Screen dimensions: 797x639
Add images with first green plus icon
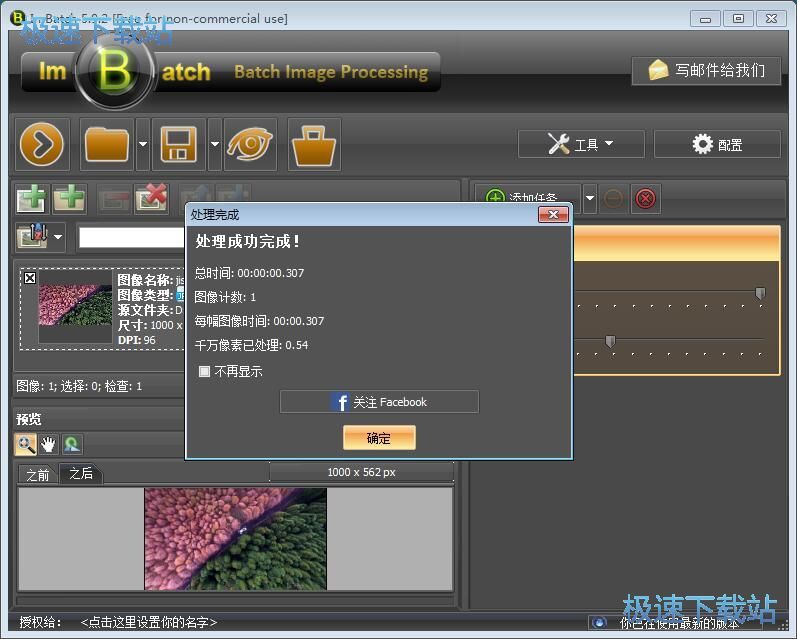point(32,198)
